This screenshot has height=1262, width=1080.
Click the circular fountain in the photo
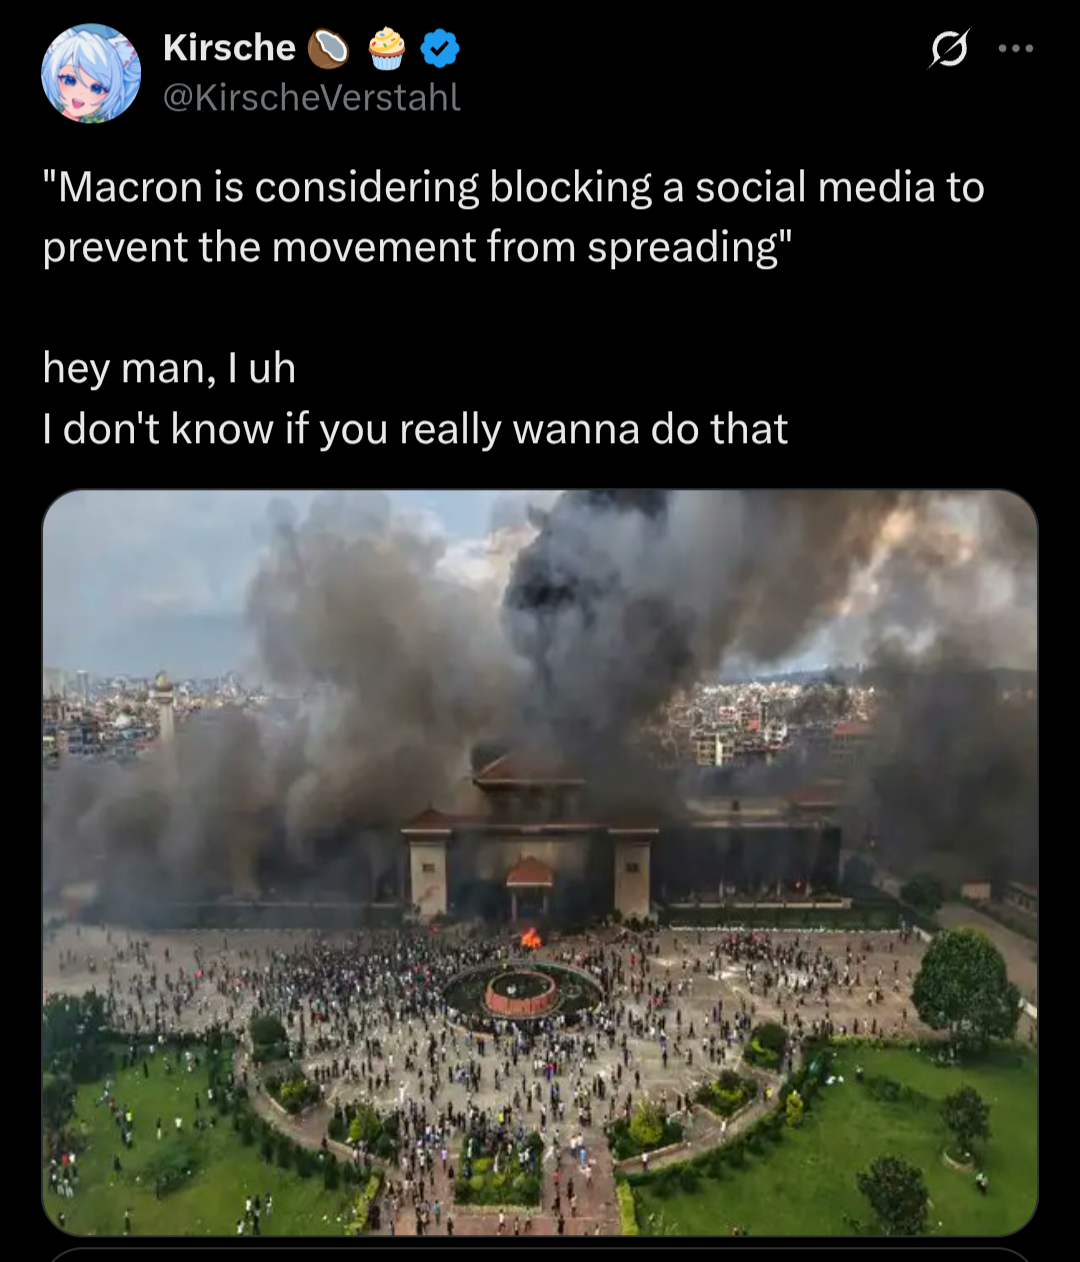point(522,991)
